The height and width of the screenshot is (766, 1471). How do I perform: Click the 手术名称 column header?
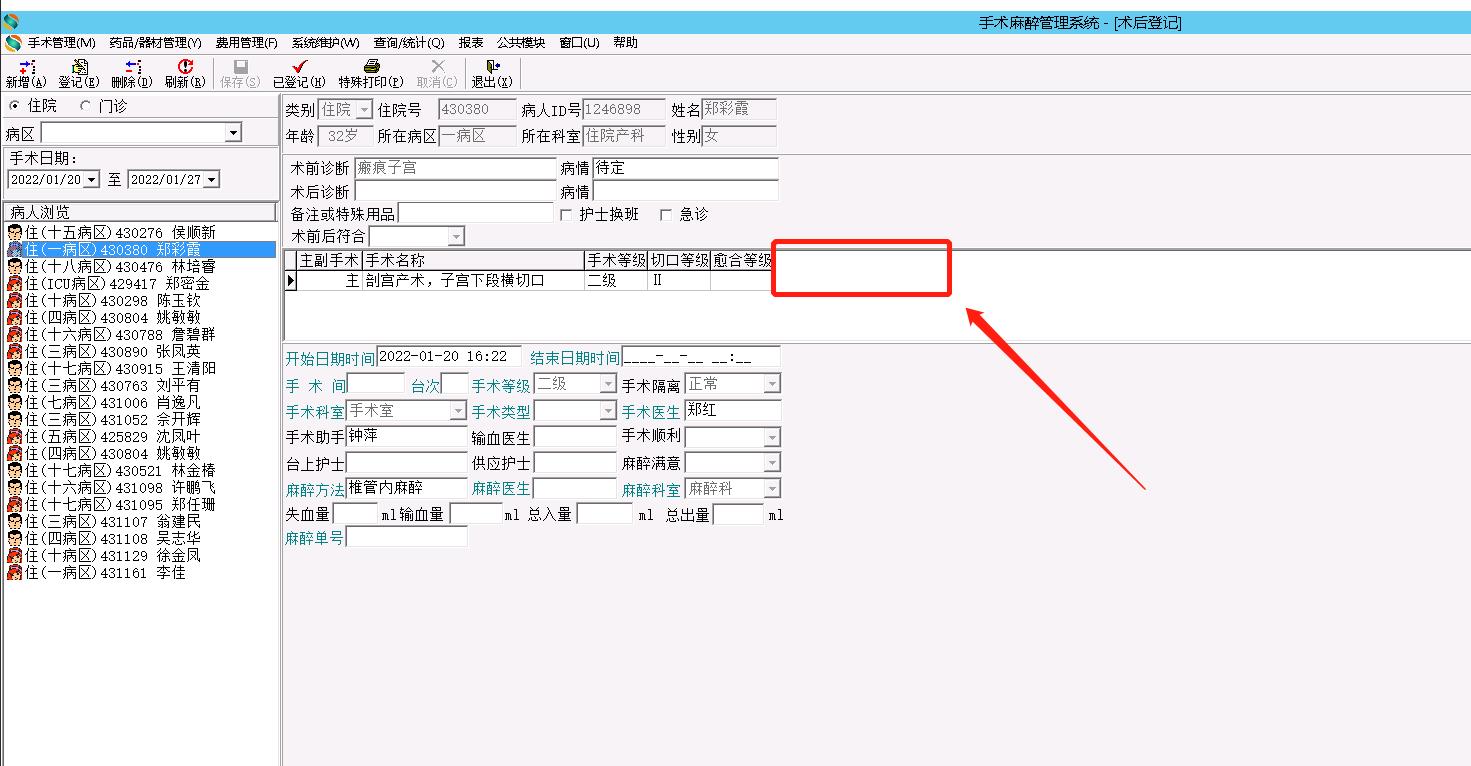click(472, 261)
